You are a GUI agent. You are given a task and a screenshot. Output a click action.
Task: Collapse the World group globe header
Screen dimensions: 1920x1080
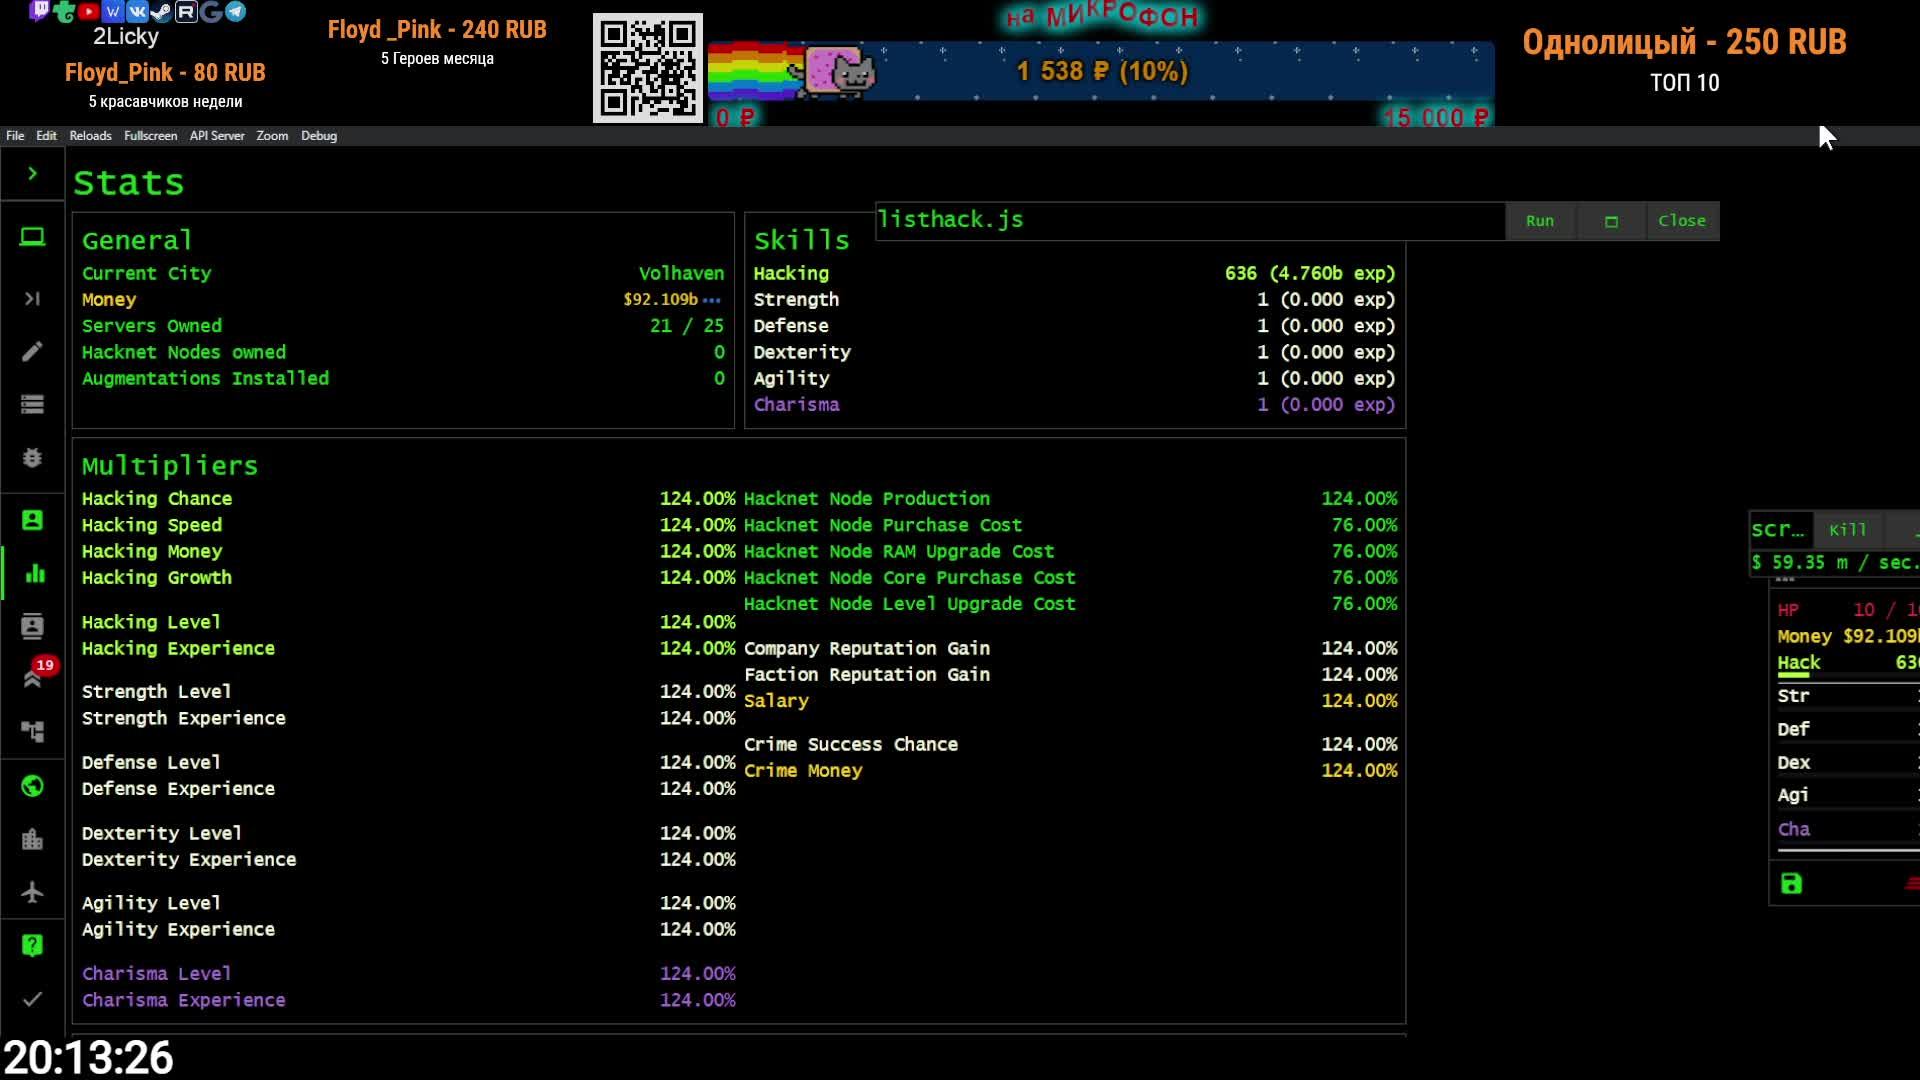coord(32,786)
